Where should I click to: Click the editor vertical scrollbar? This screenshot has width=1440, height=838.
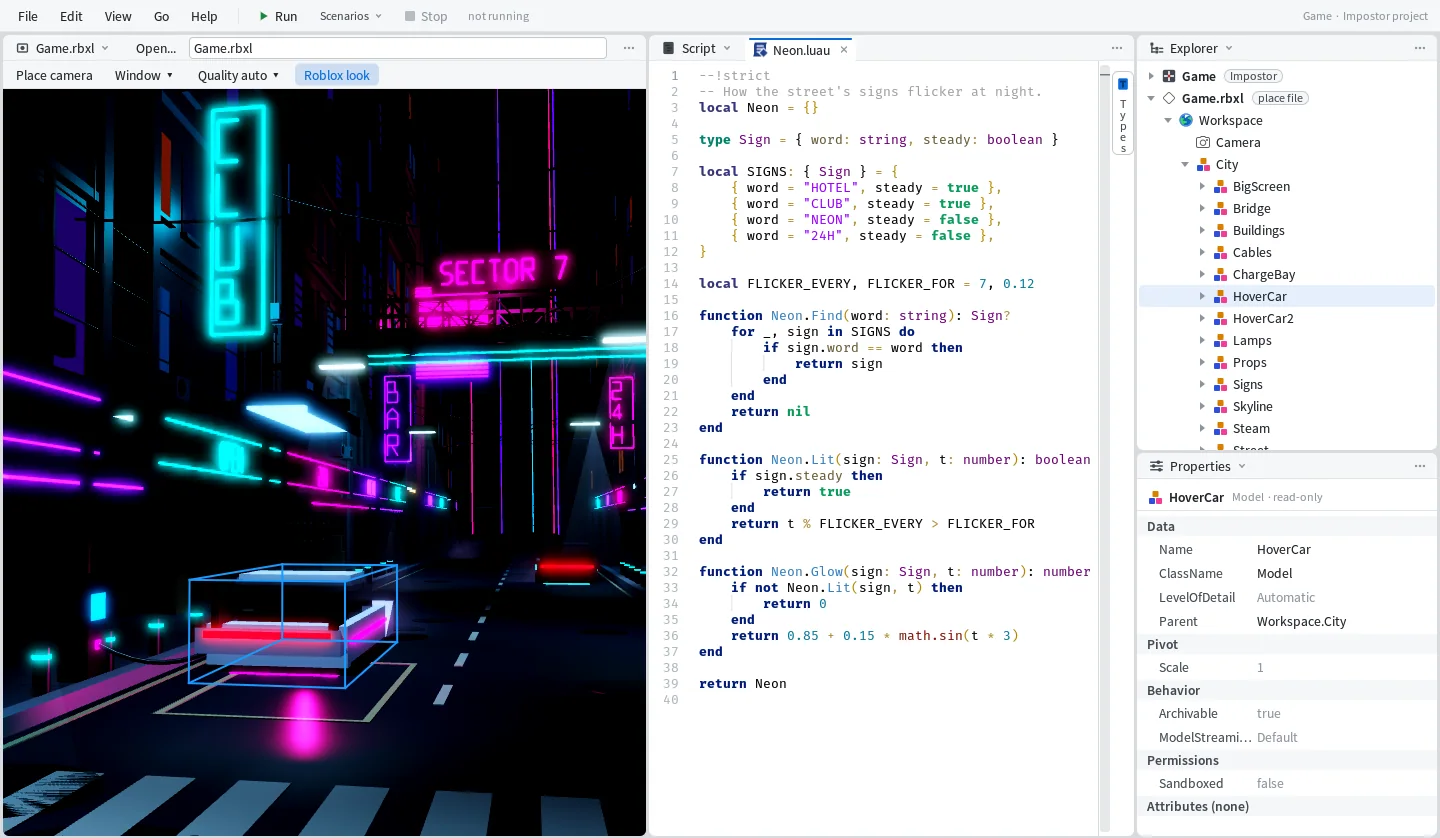1105,450
